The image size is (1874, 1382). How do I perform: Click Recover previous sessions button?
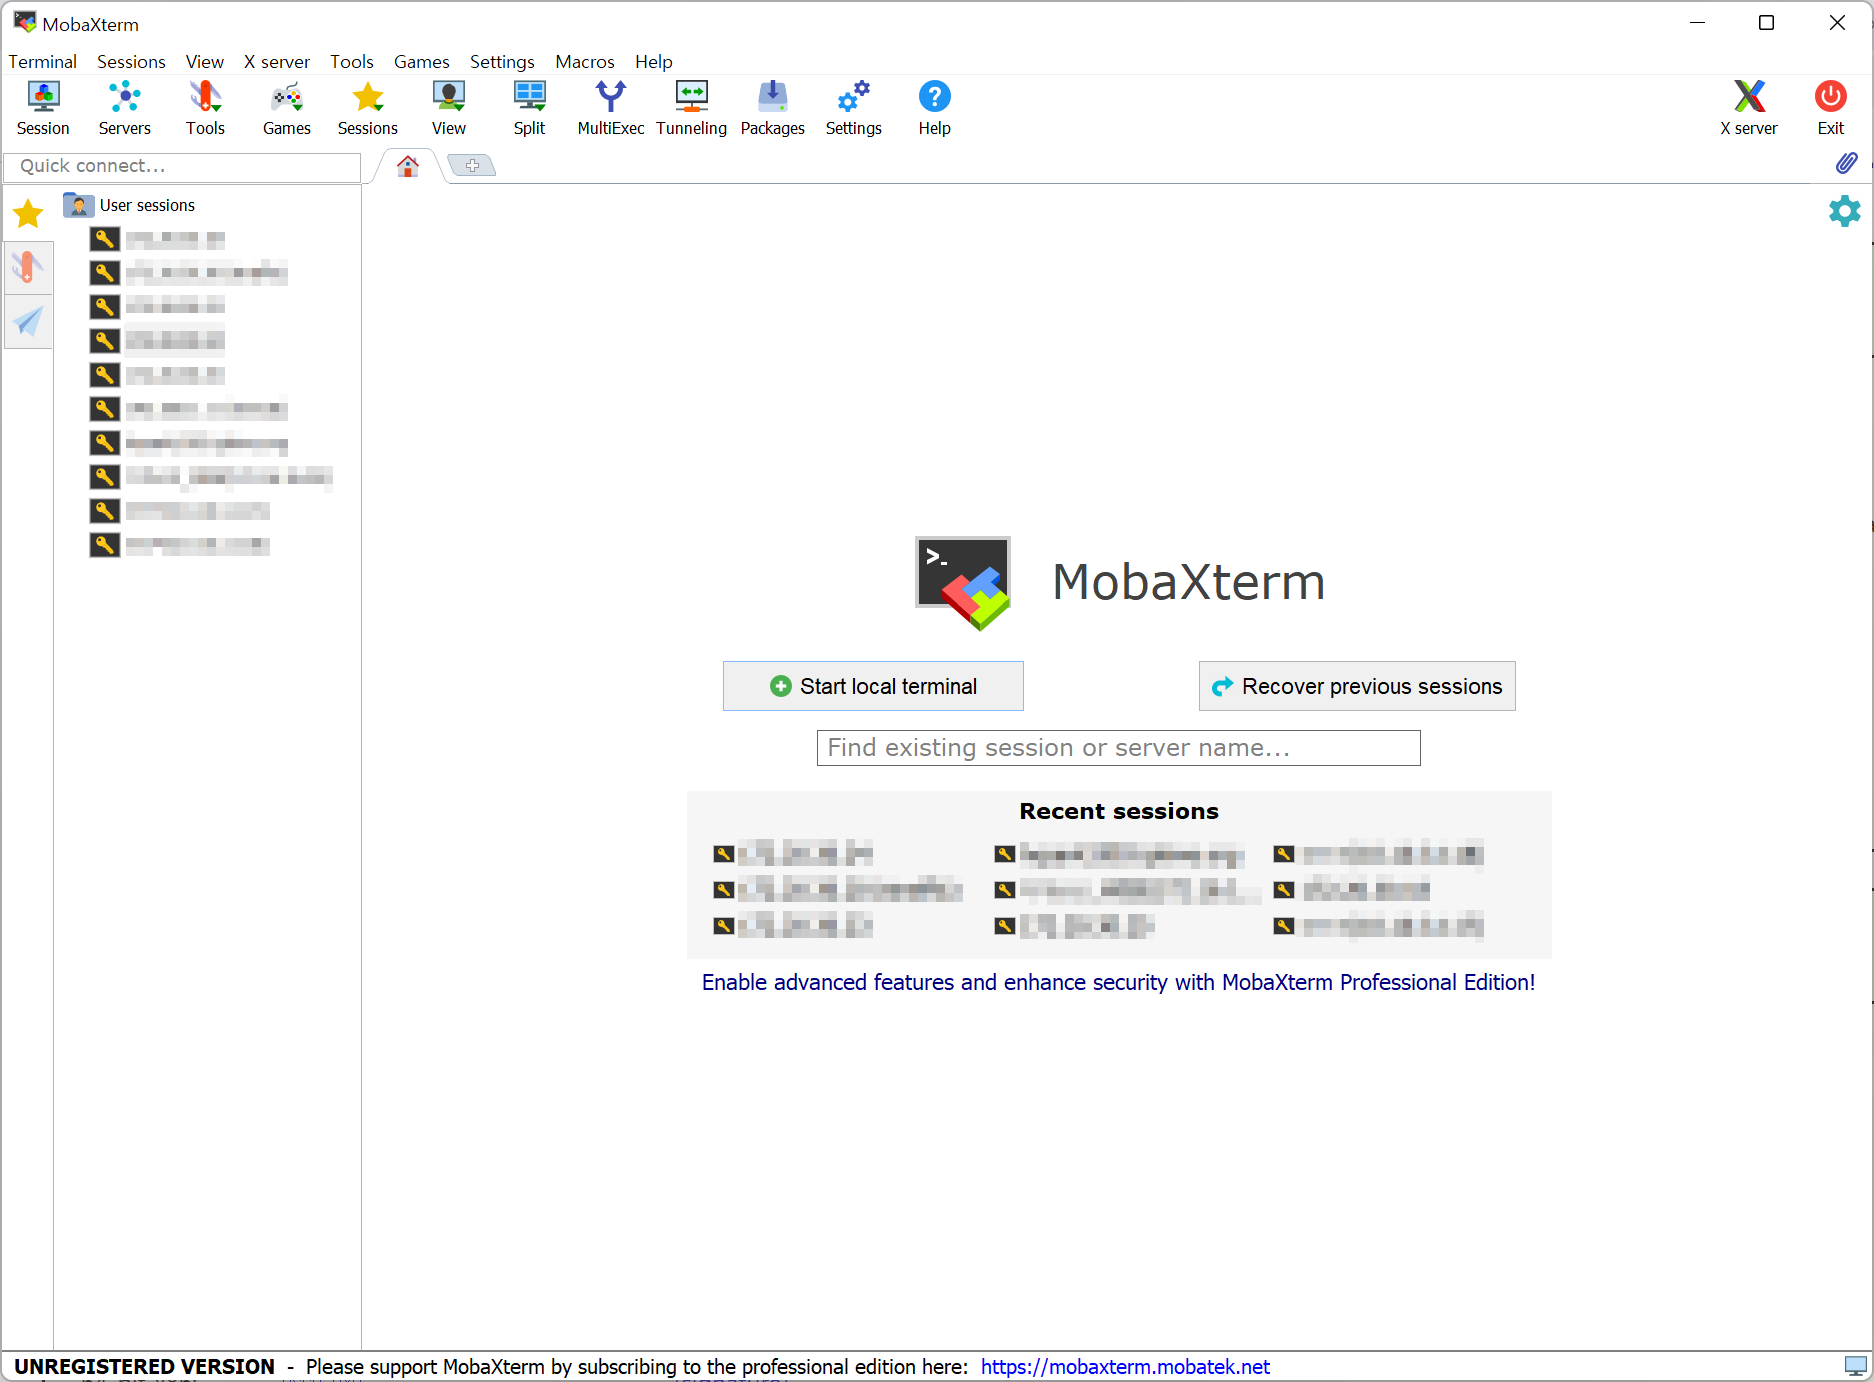click(1357, 686)
